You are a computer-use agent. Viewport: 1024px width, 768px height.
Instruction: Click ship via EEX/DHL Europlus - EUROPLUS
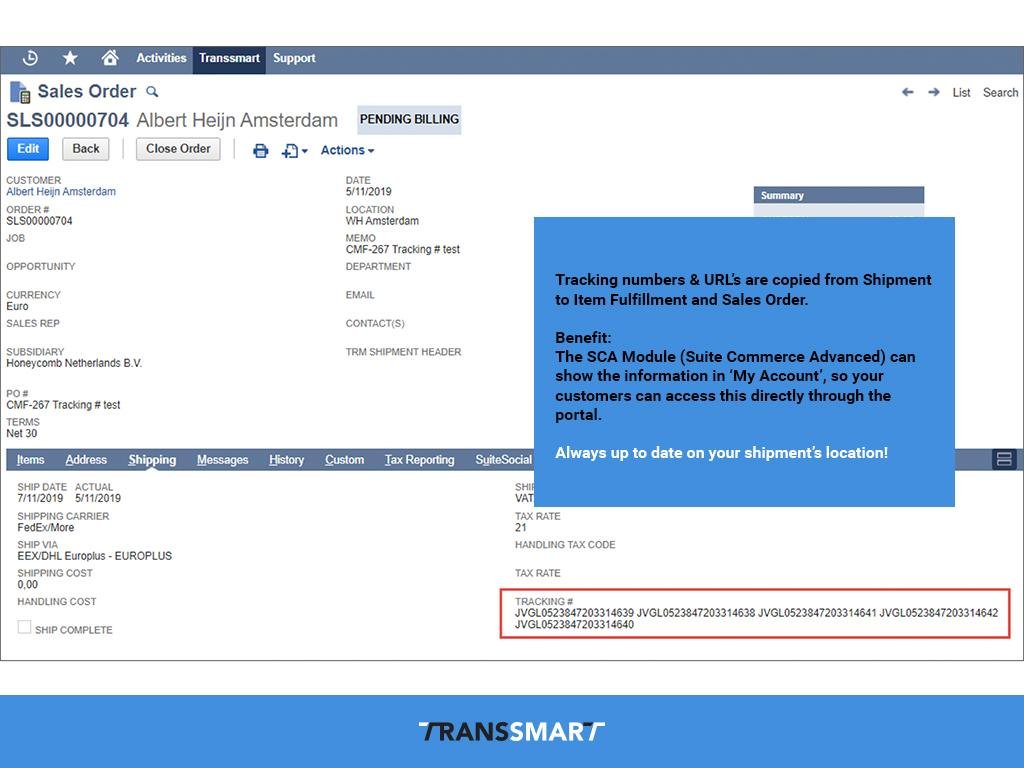[95, 556]
